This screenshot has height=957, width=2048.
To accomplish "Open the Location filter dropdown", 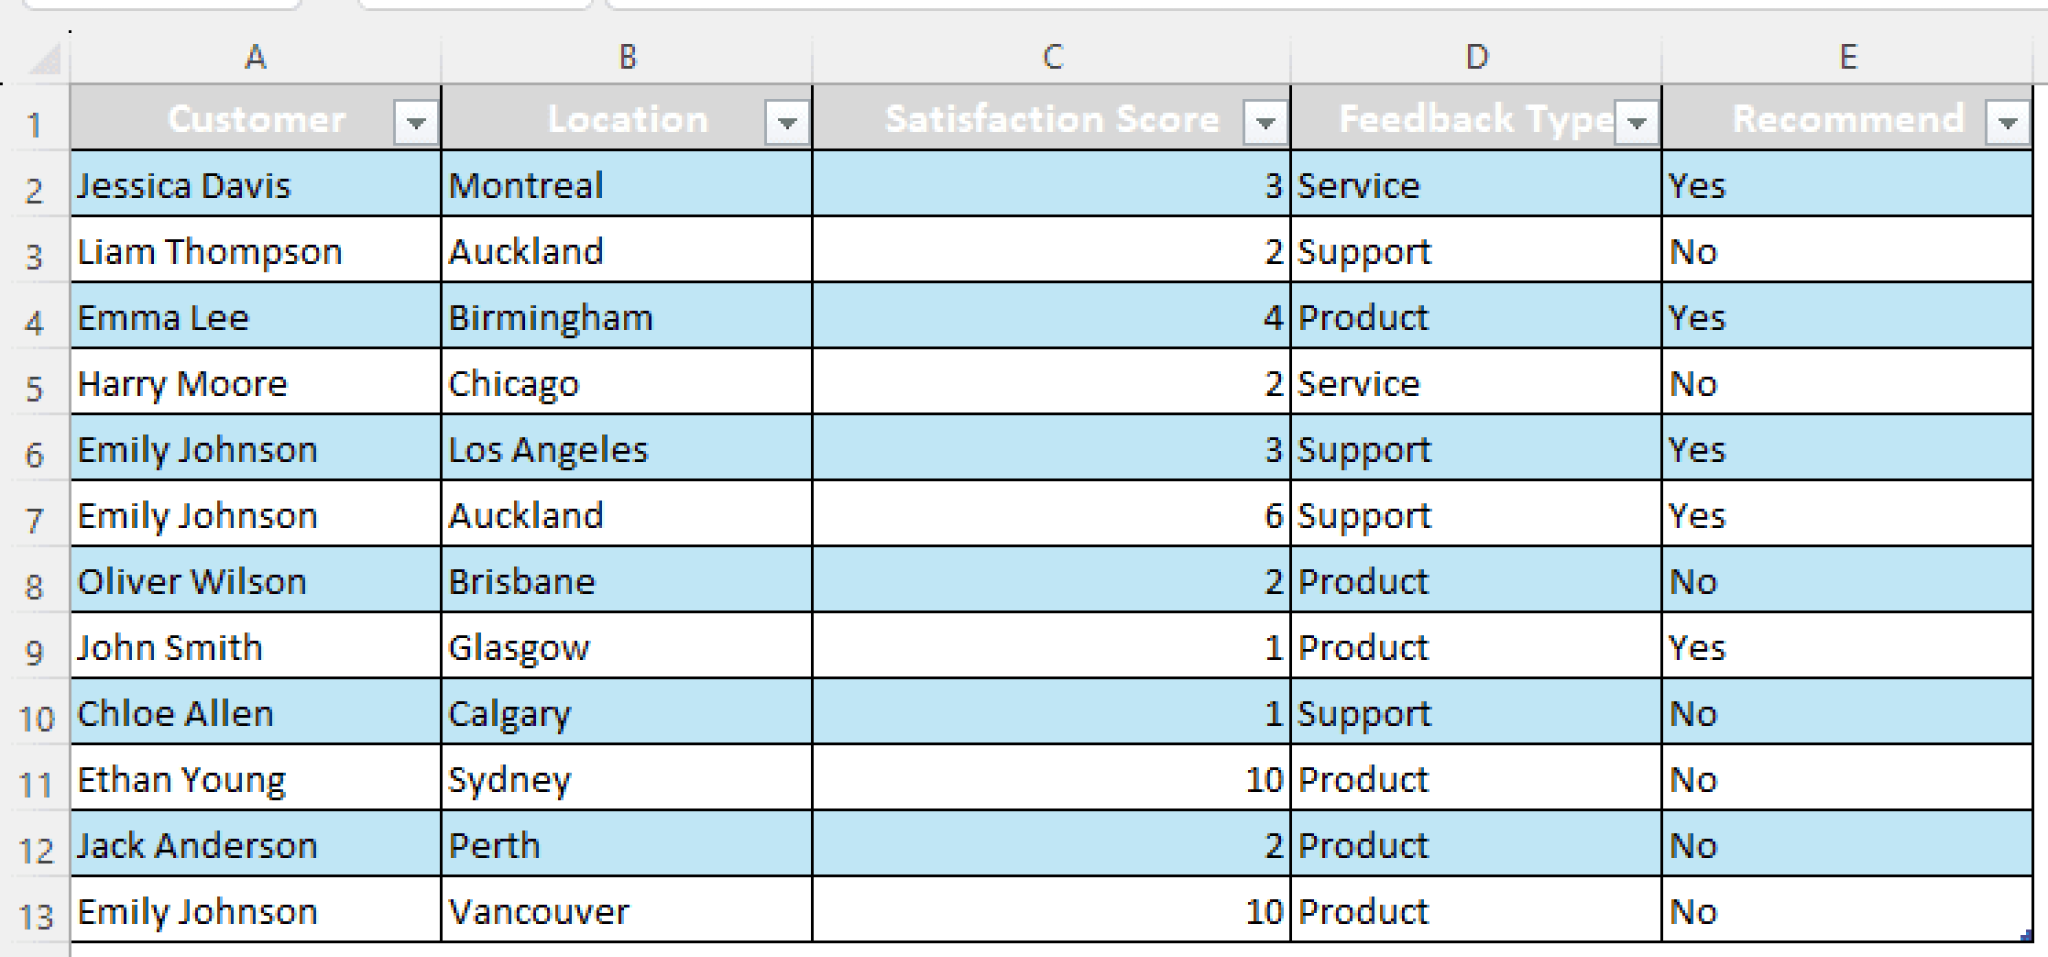I will click(786, 122).
